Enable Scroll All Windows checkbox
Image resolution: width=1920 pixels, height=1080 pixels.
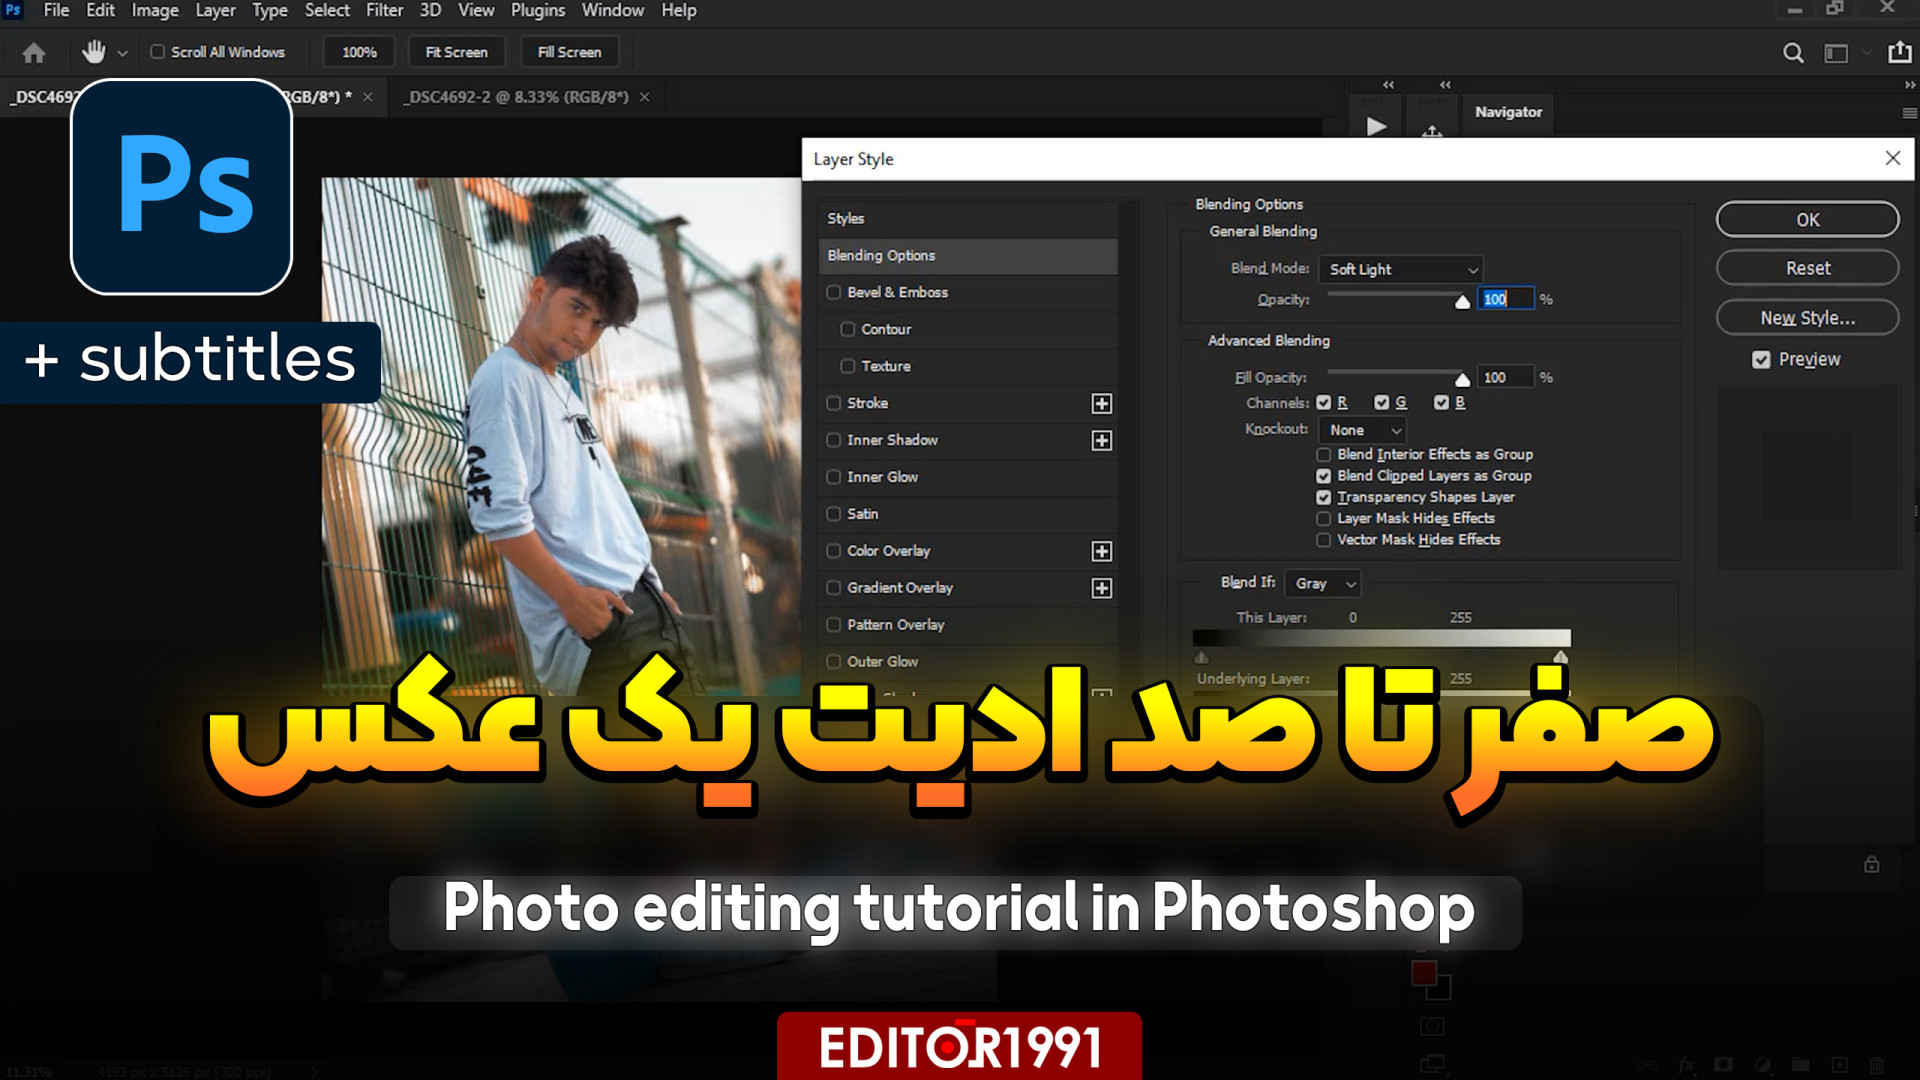tap(158, 52)
